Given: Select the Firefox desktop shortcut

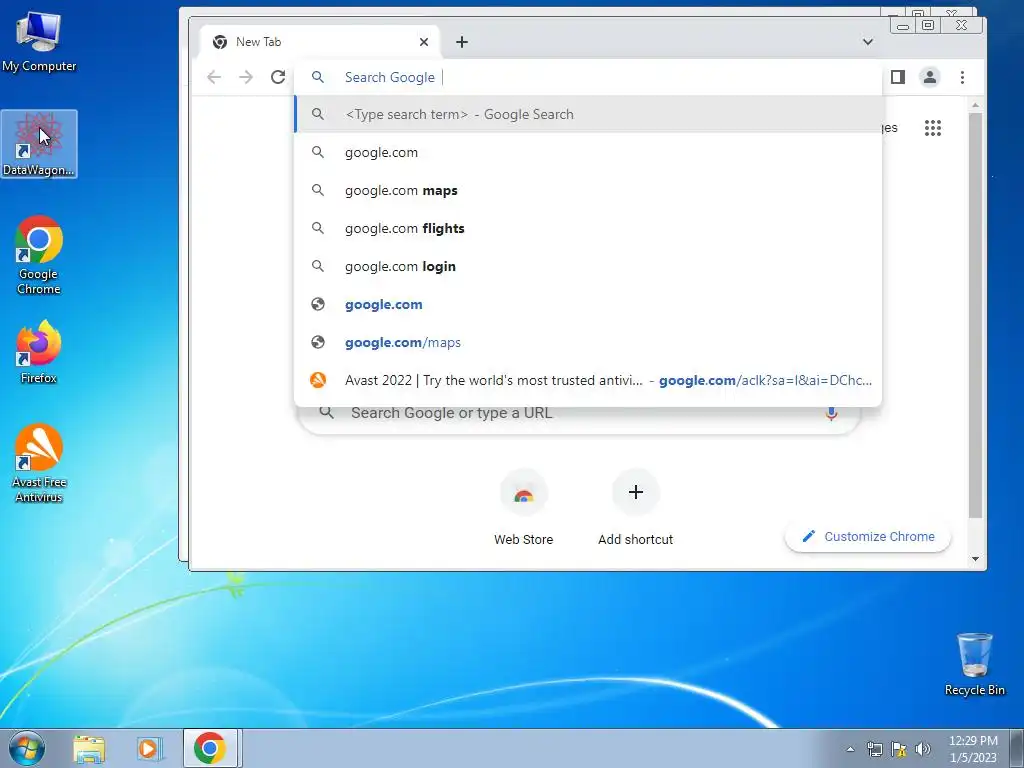Looking at the screenshot, I should point(39,353).
